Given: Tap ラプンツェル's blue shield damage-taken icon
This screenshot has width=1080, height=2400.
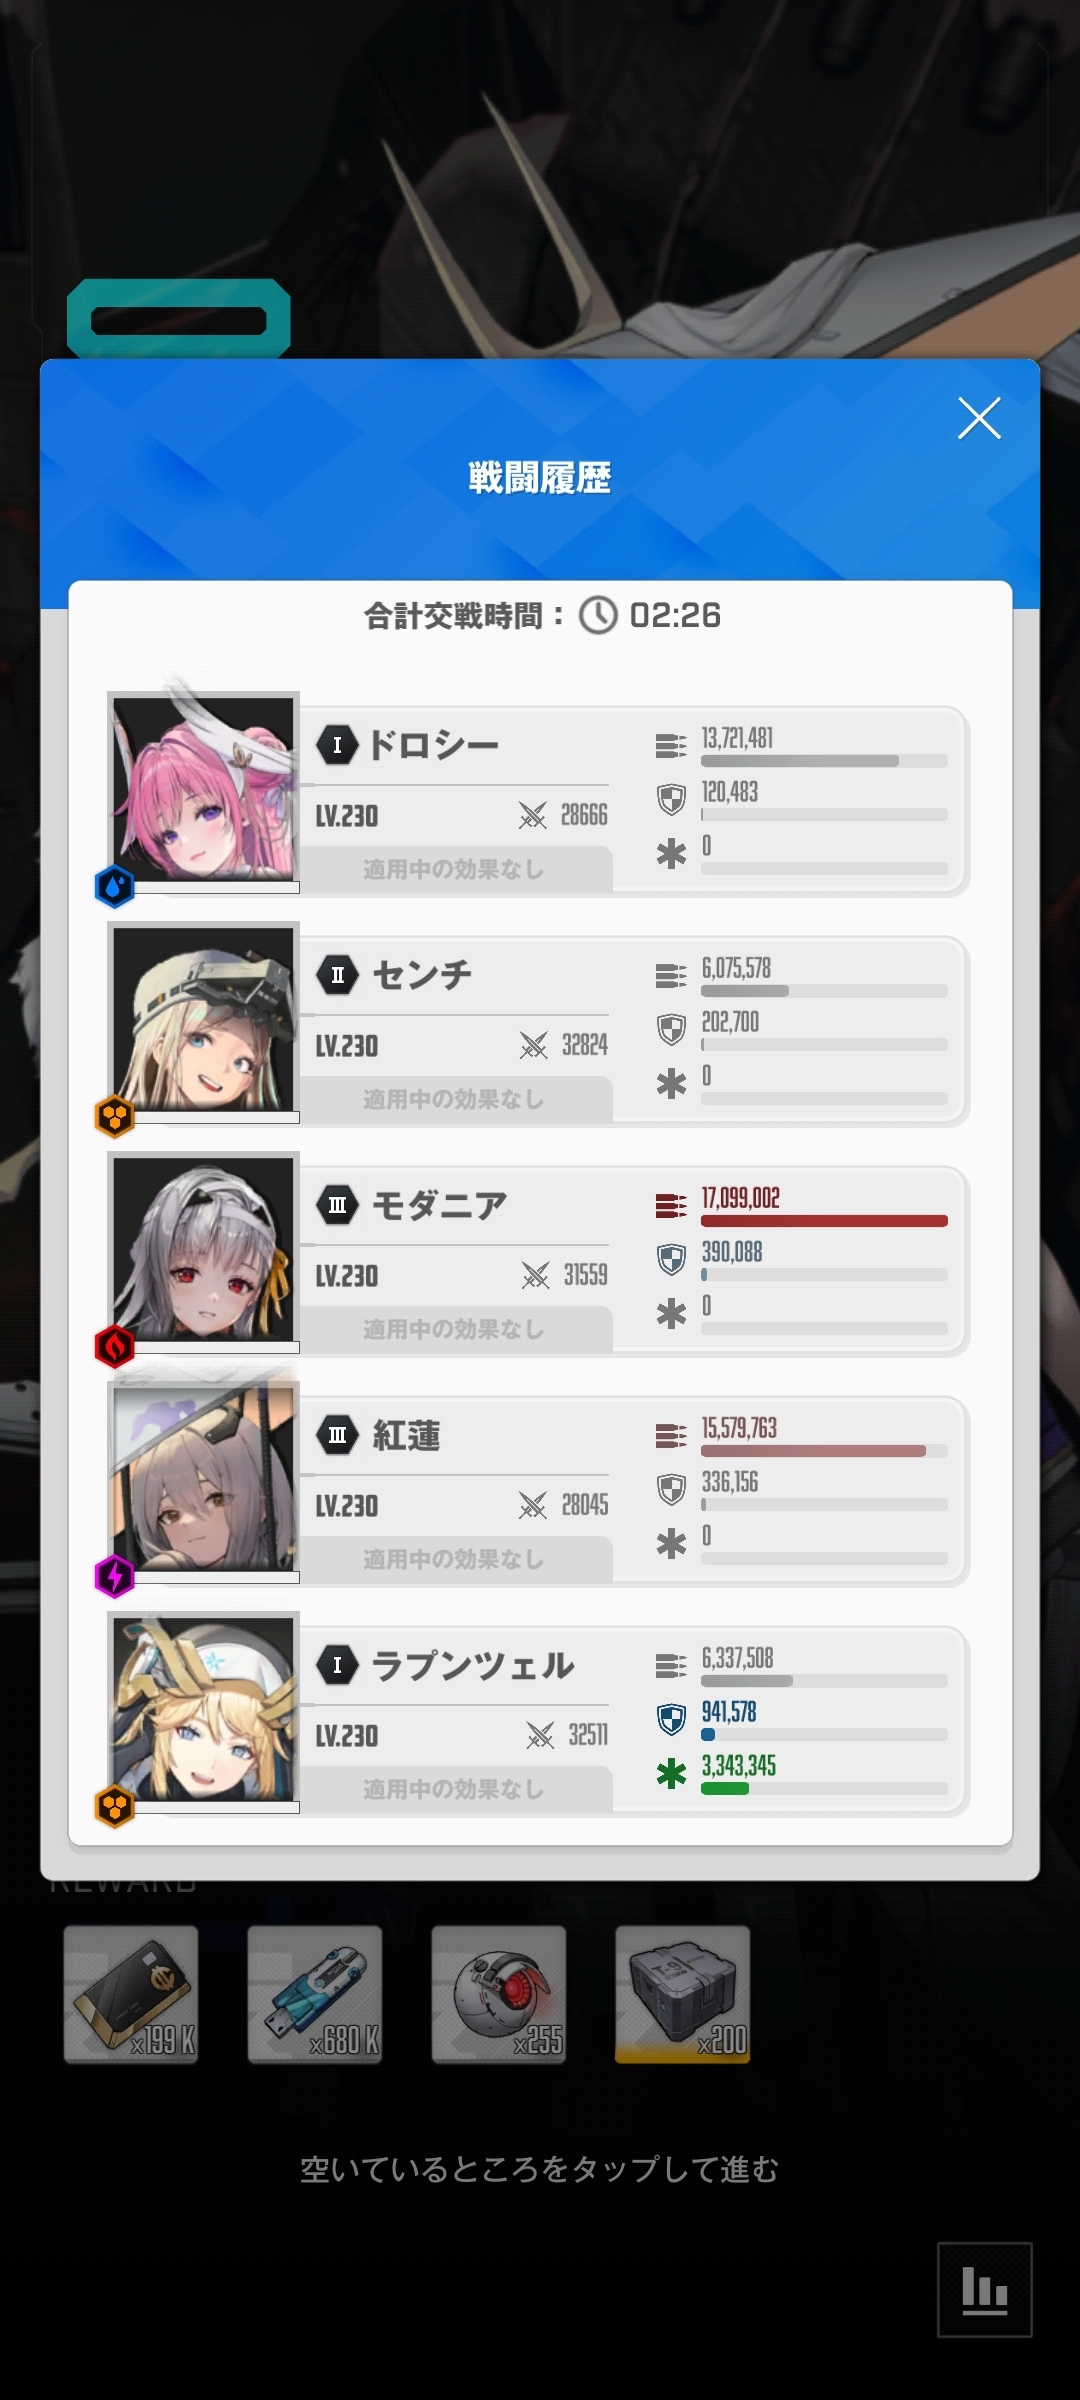Looking at the screenshot, I should [x=671, y=1720].
